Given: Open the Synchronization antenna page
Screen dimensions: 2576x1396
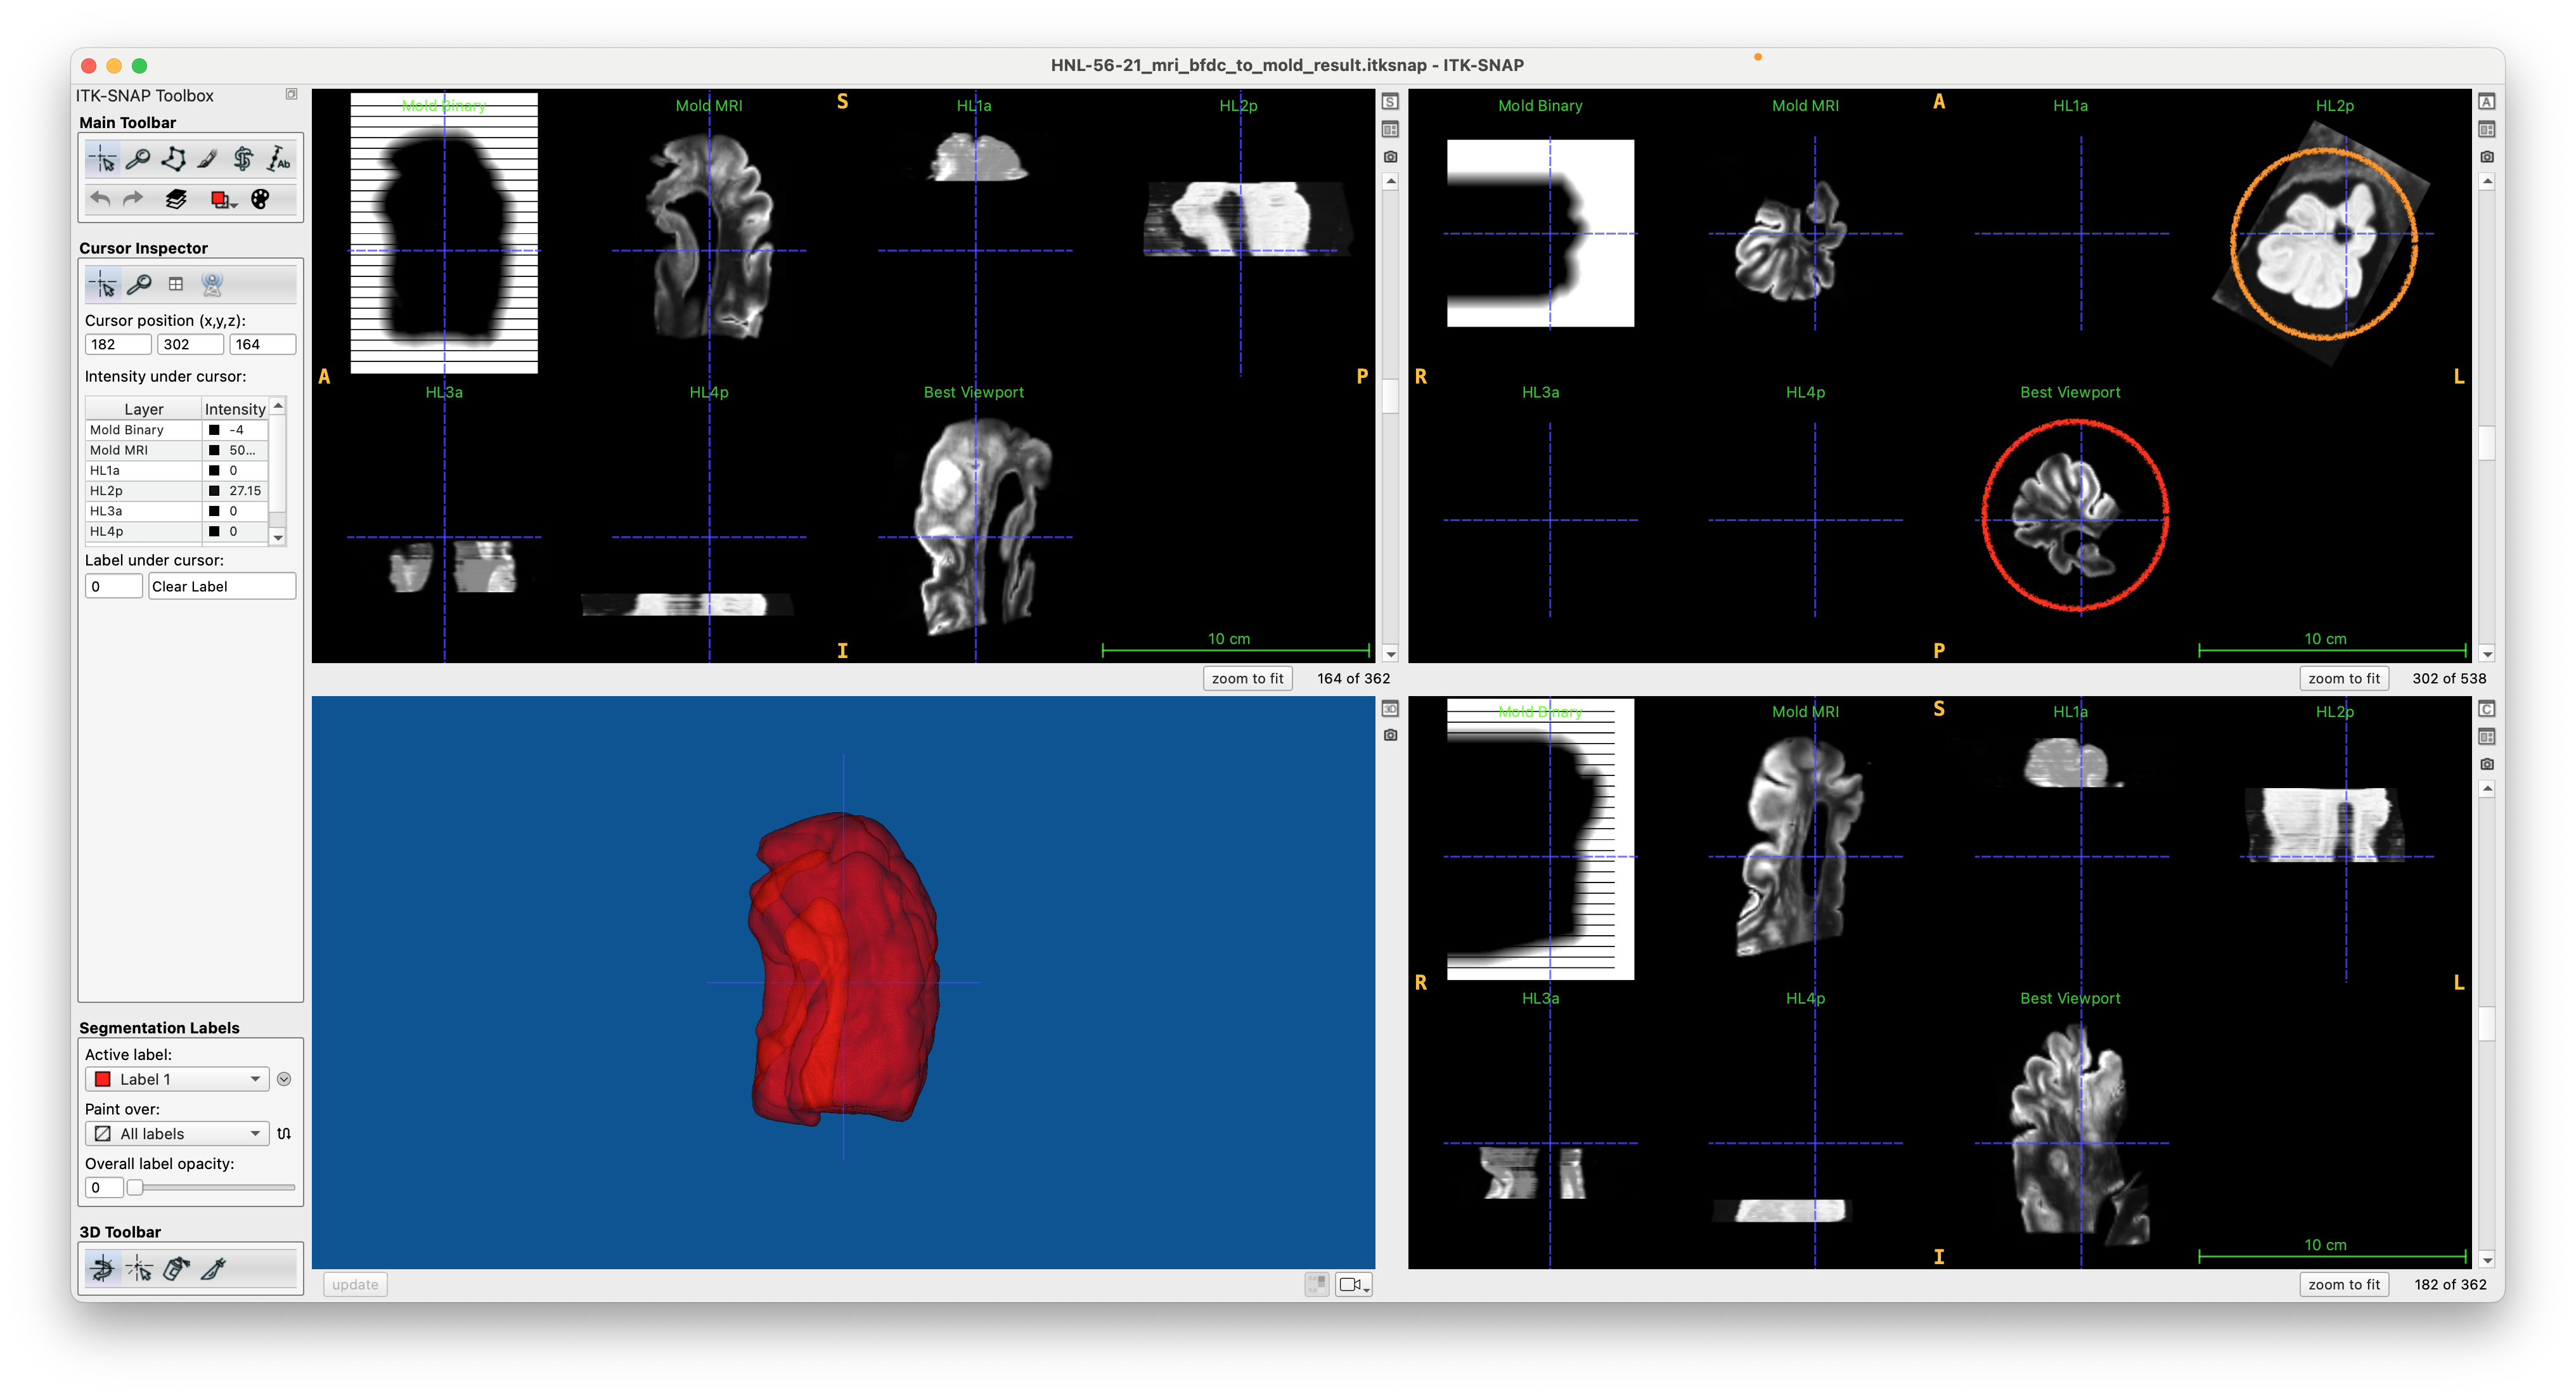Looking at the screenshot, I should point(212,285).
